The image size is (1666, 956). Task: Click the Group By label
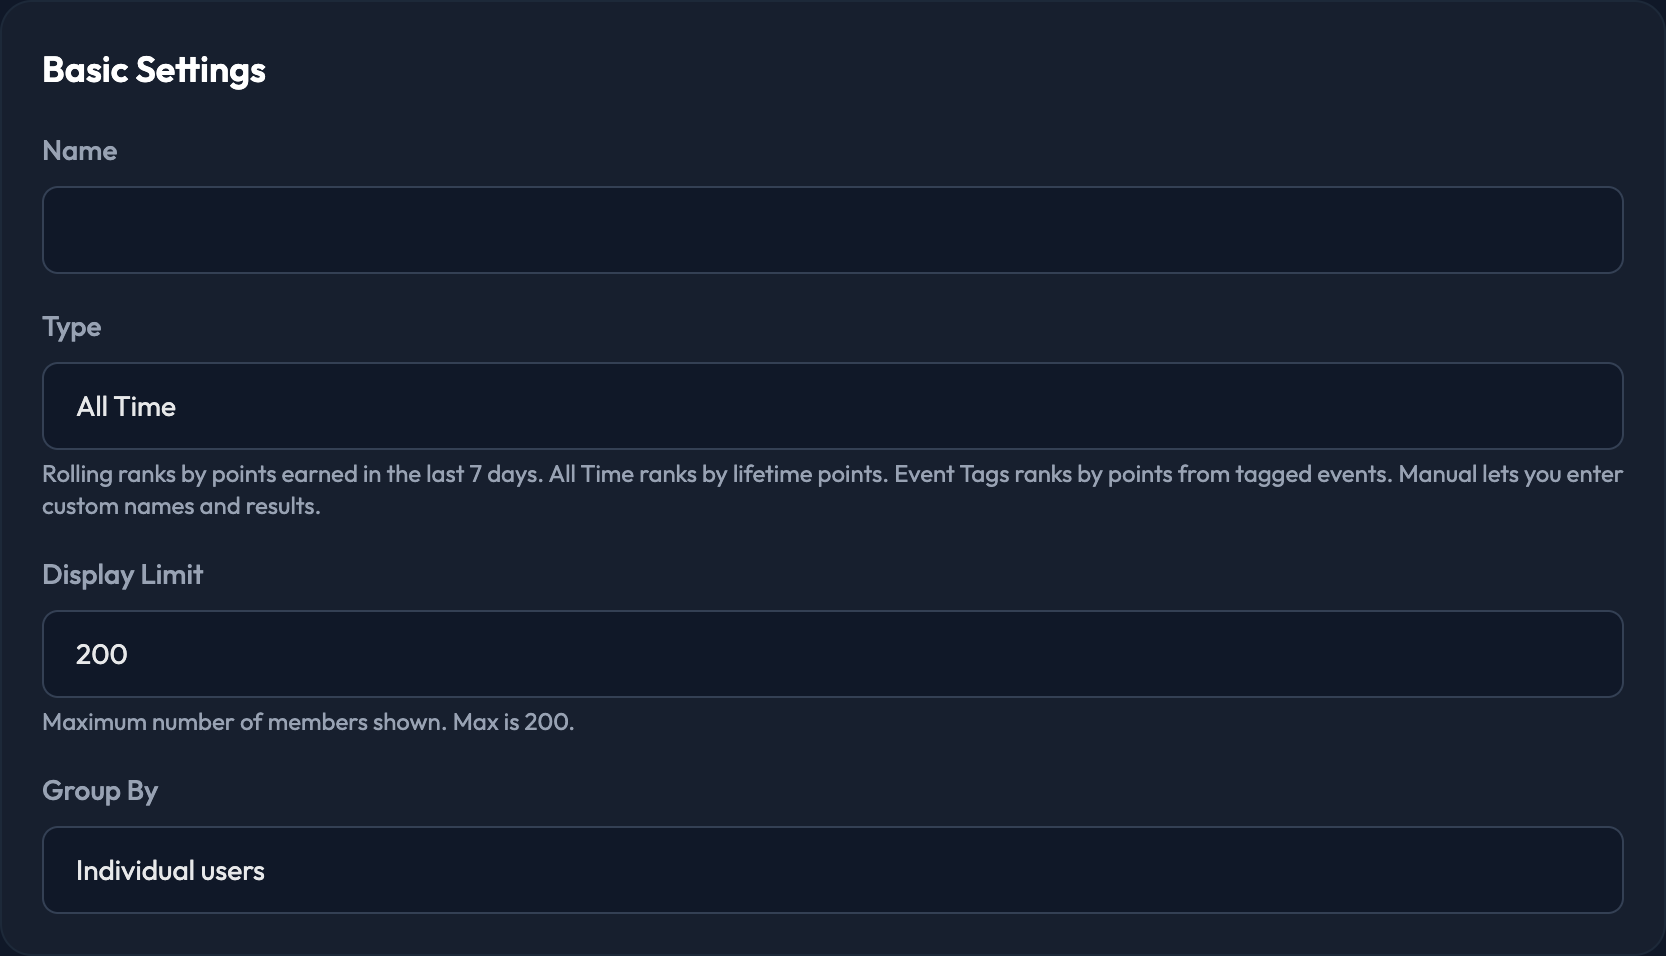click(x=100, y=791)
